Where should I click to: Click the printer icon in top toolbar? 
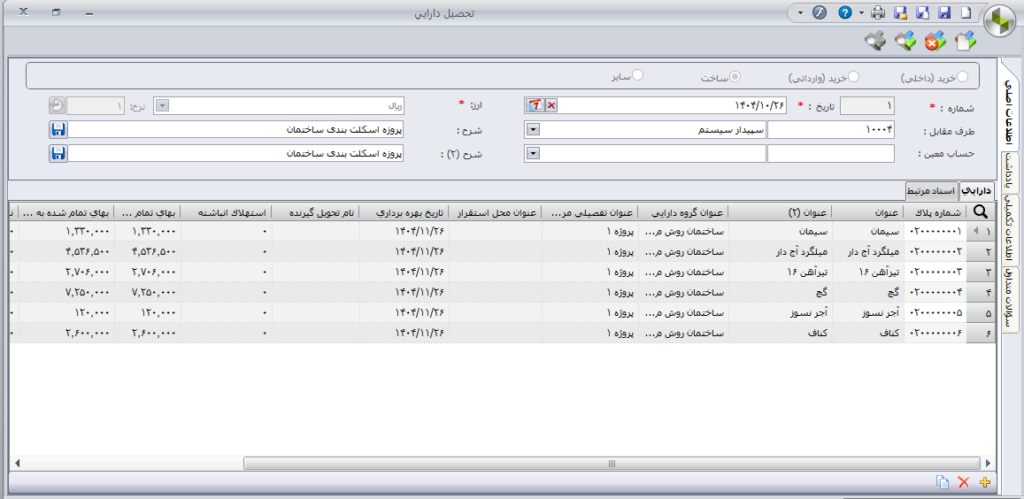[878, 13]
